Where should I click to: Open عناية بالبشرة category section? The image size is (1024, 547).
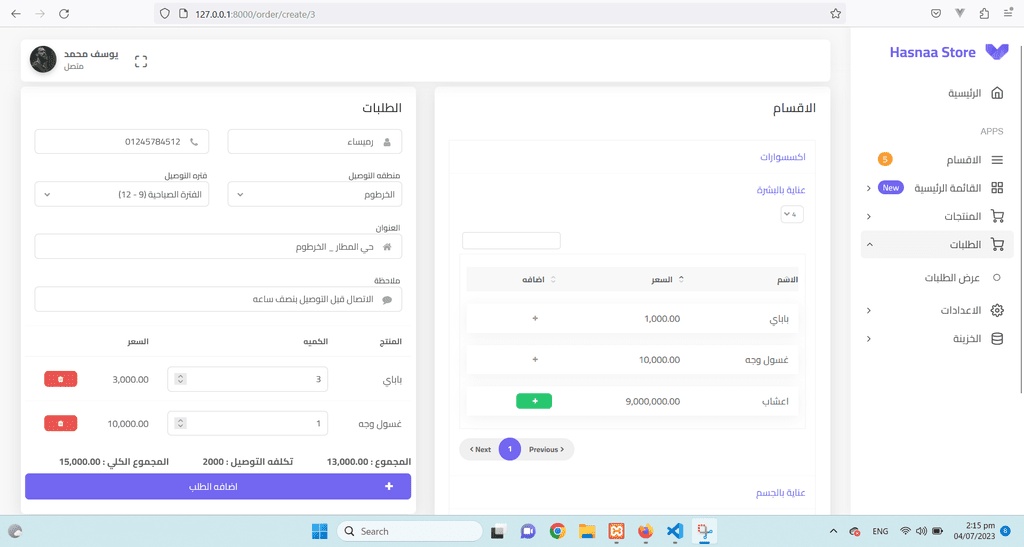pos(781,190)
